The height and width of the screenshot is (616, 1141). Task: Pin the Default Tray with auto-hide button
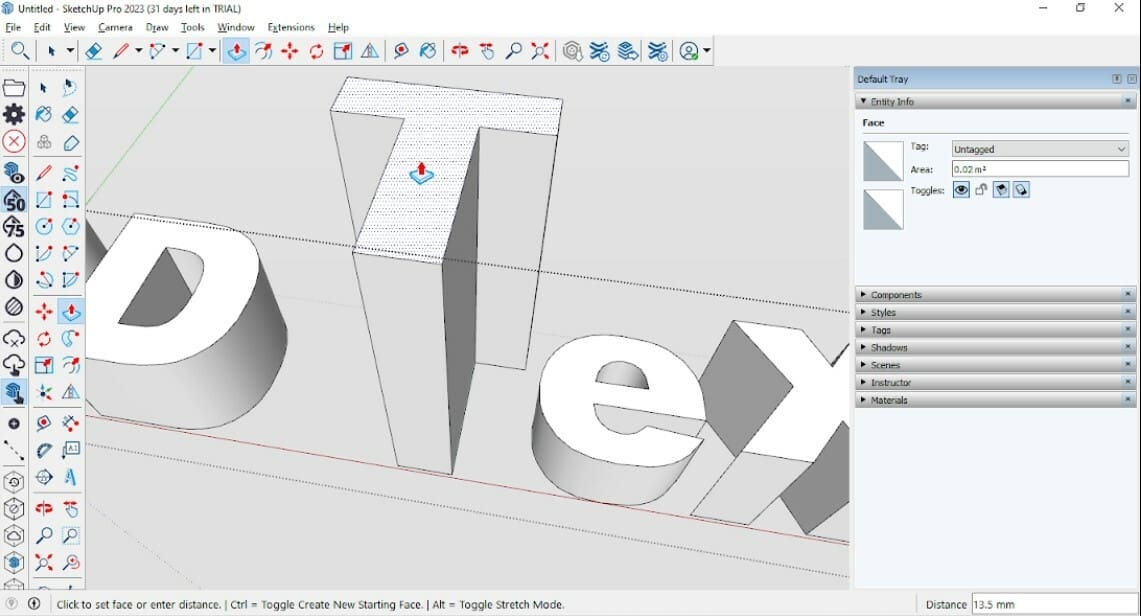tap(1116, 79)
